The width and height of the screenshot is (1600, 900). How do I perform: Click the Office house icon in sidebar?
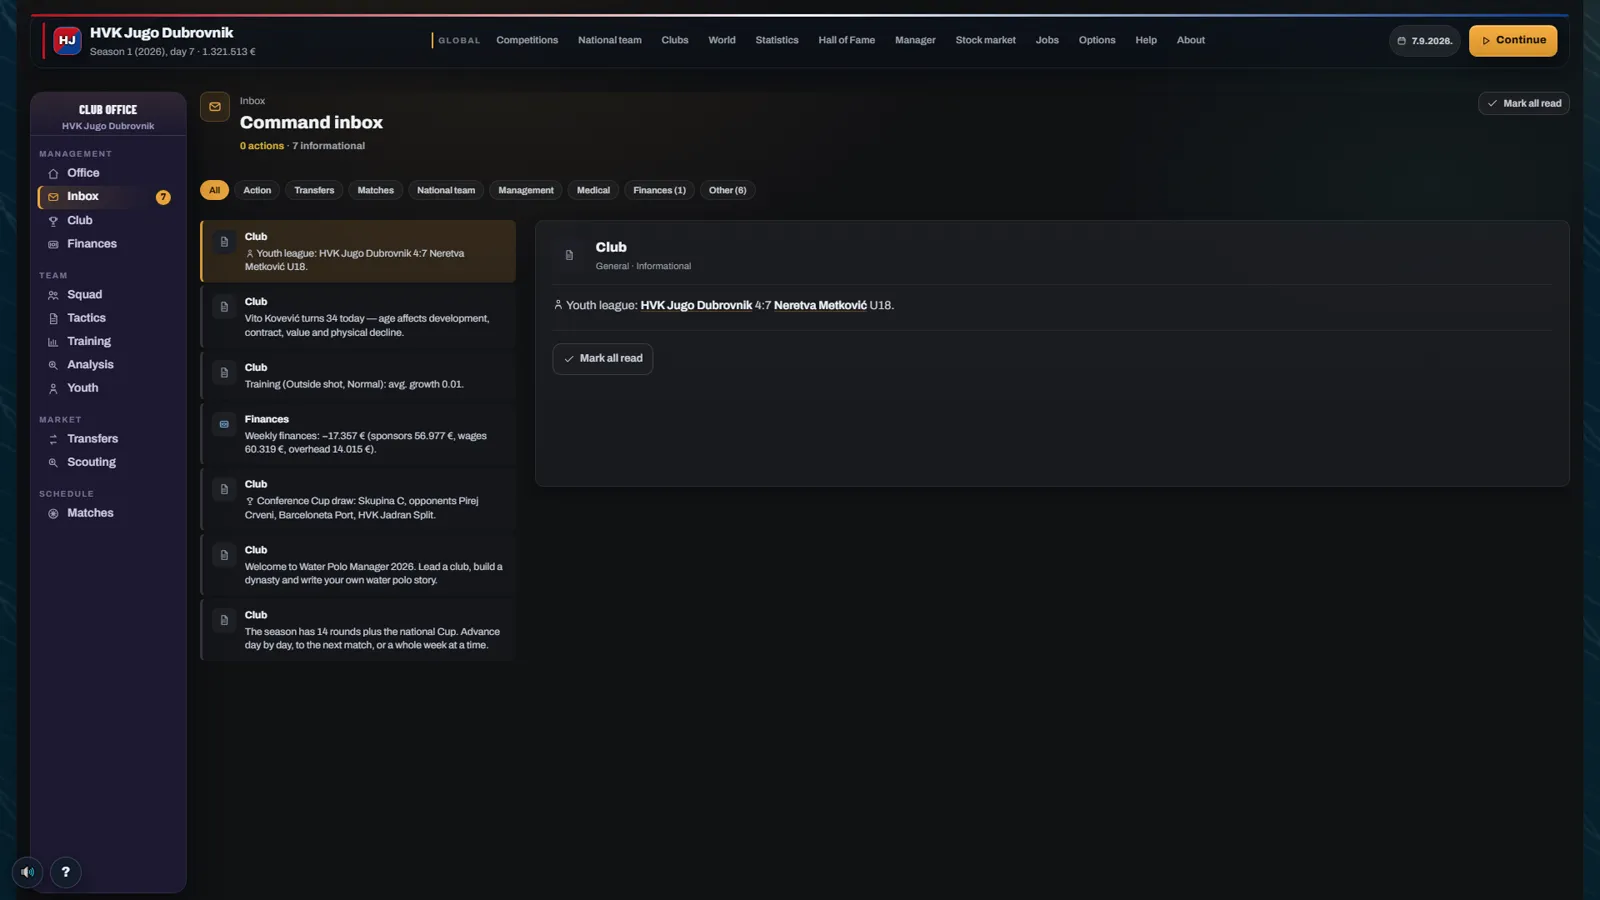coord(53,174)
